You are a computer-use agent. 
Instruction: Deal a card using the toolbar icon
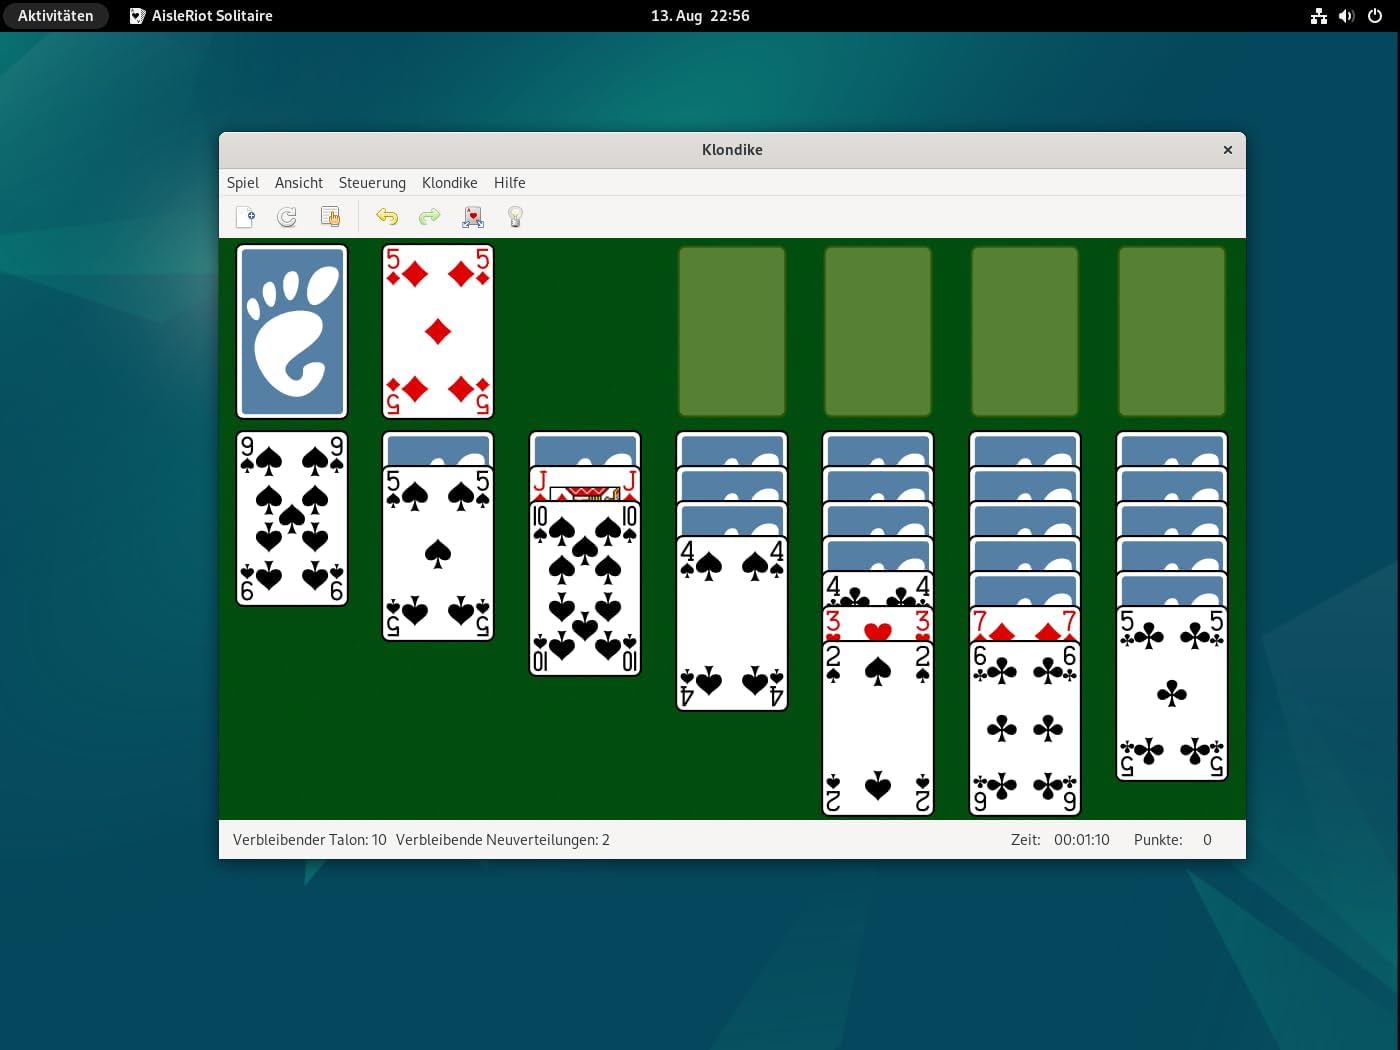point(473,217)
